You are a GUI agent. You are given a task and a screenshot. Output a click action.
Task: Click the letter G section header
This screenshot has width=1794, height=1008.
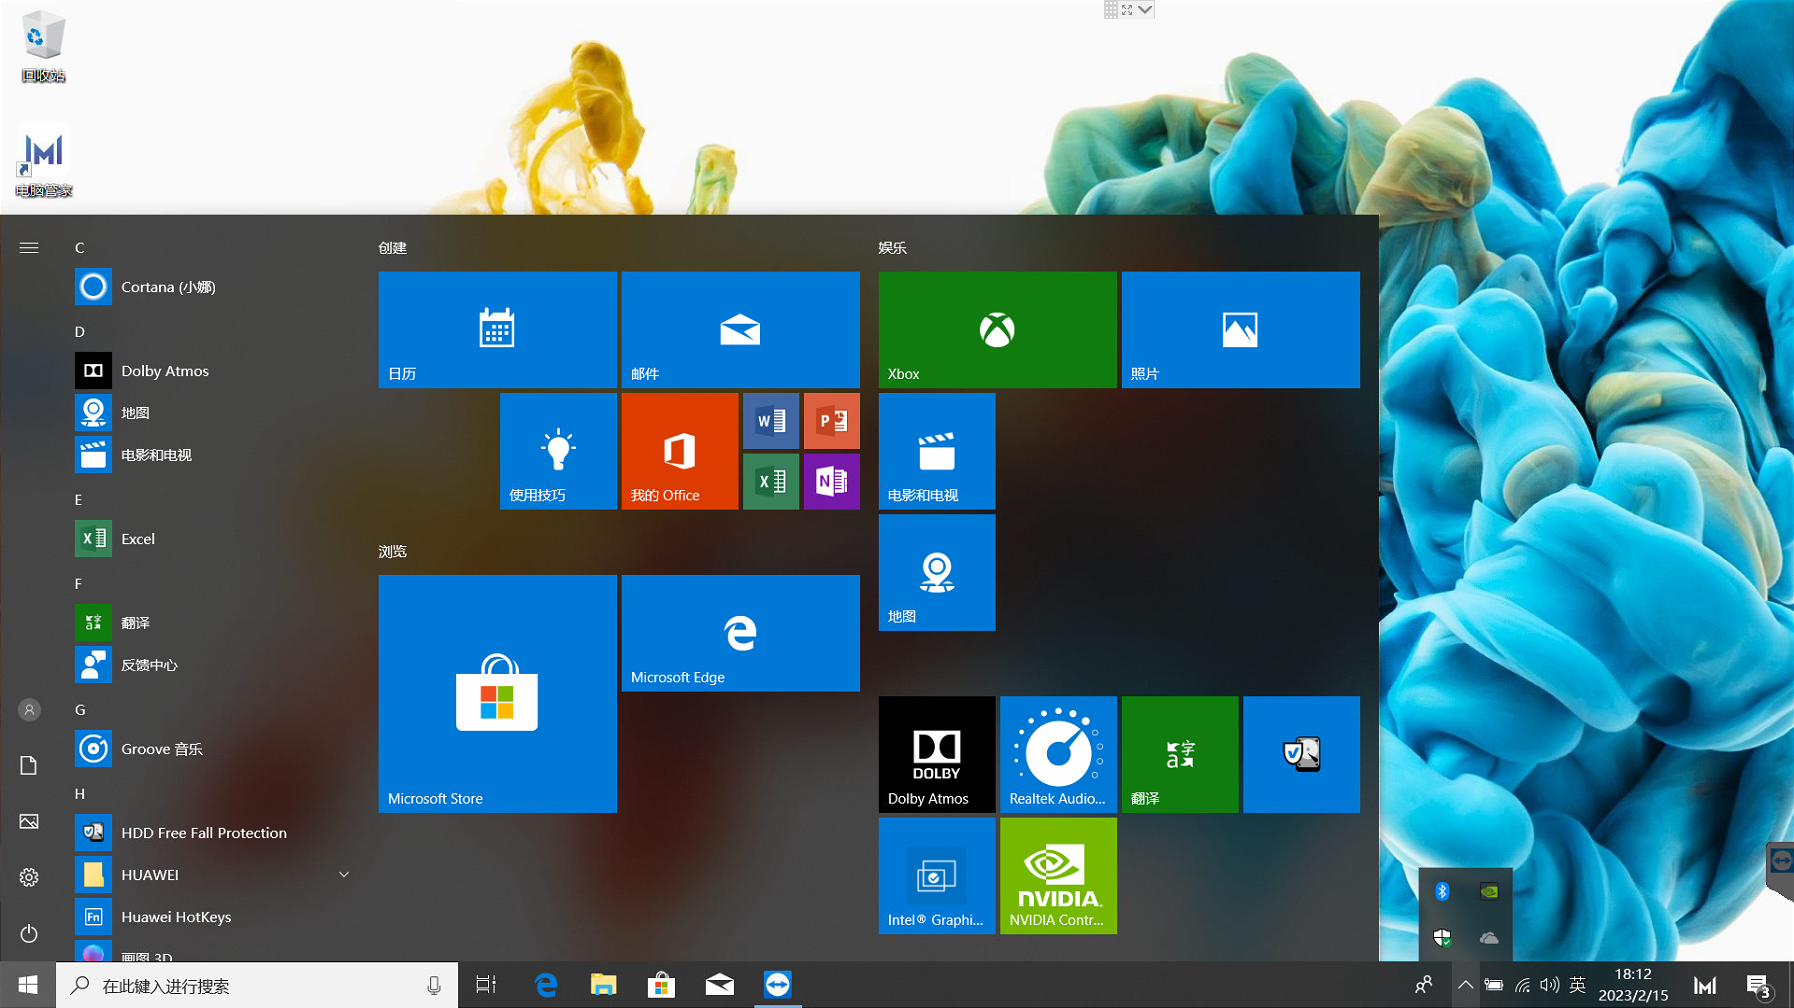(x=80, y=710)
